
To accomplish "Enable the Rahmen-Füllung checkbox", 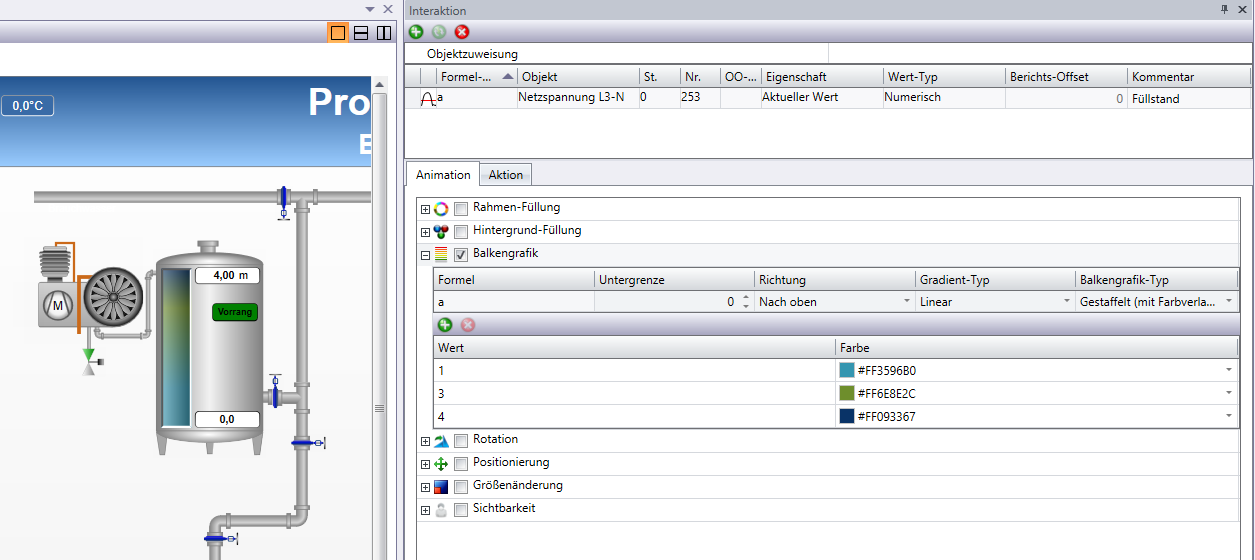I will click(461, 209).
